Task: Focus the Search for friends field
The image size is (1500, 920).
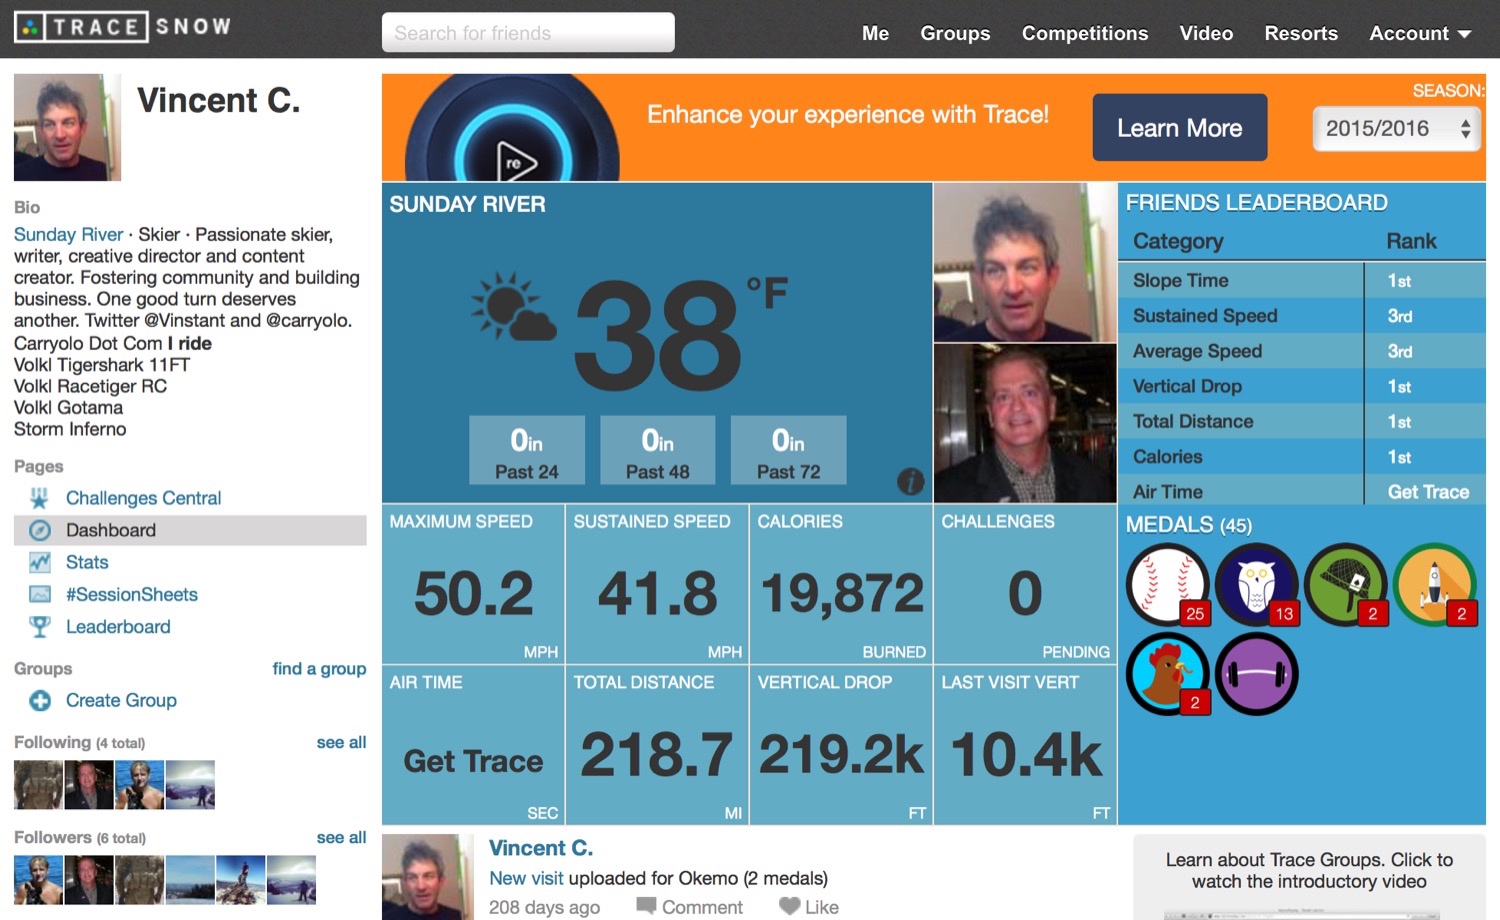Action: click(x=528, y=33)
